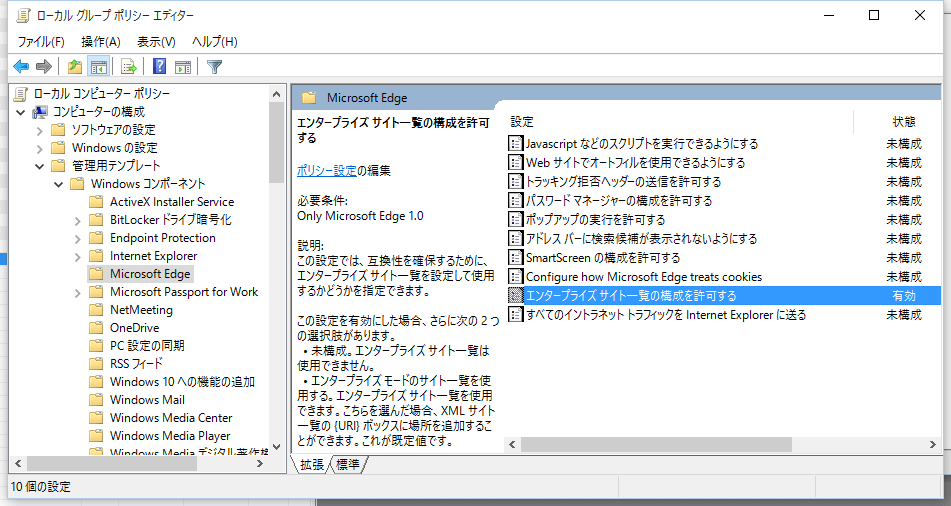Screen dimensions: 951x506
Task: Collapse the コンピューターの構成 node
Action: (21, 112)
